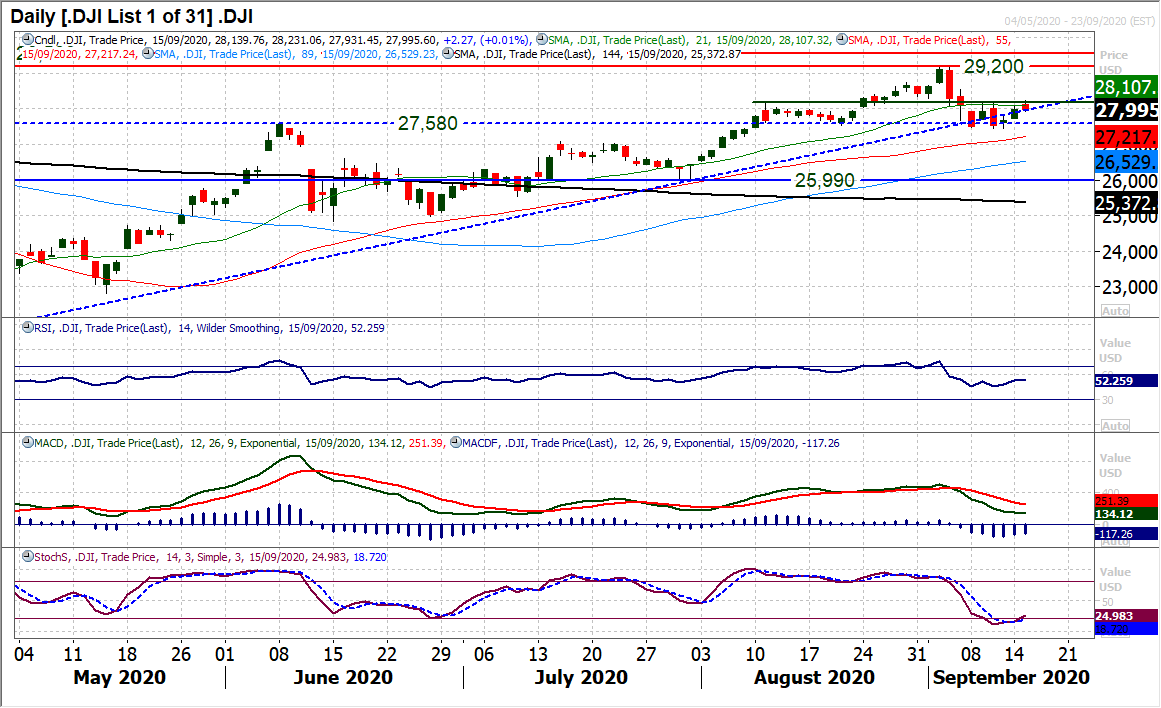Click the 25,990 horizontal level label
Viewport: 1161px width, 708px height.
(825, 180)
